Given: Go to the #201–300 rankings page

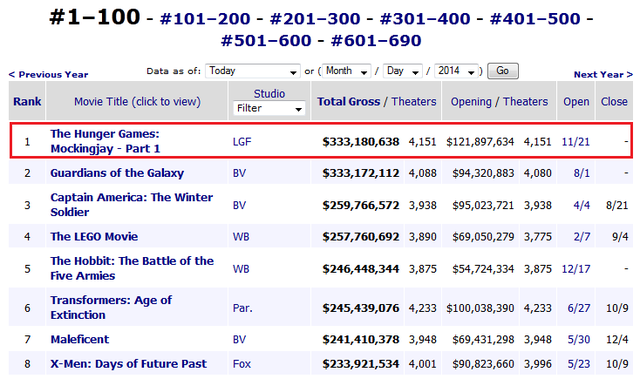Looking at the screenshot, I should tap(315, 19).
